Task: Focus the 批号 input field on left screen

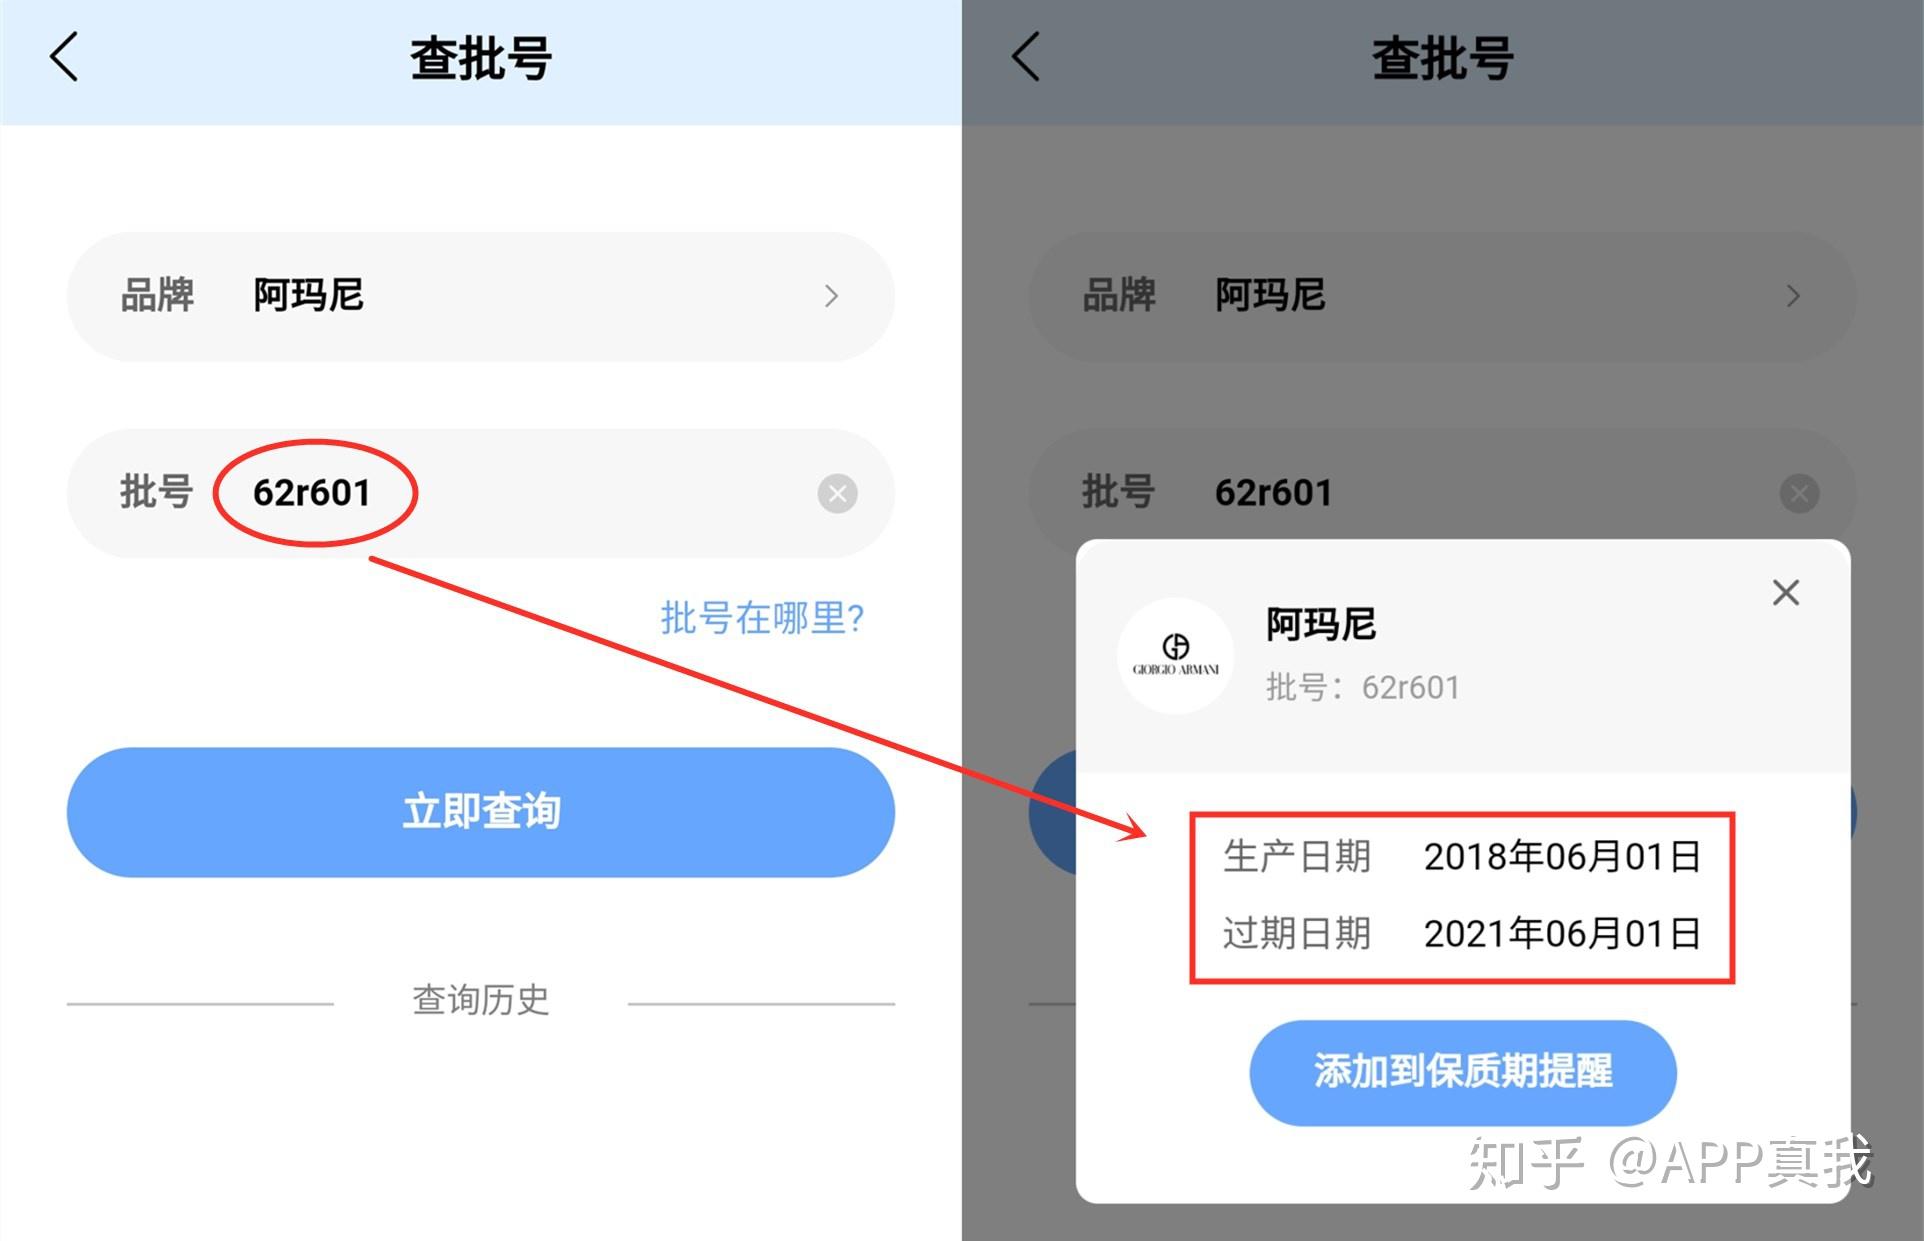Action: click(480, 493)
